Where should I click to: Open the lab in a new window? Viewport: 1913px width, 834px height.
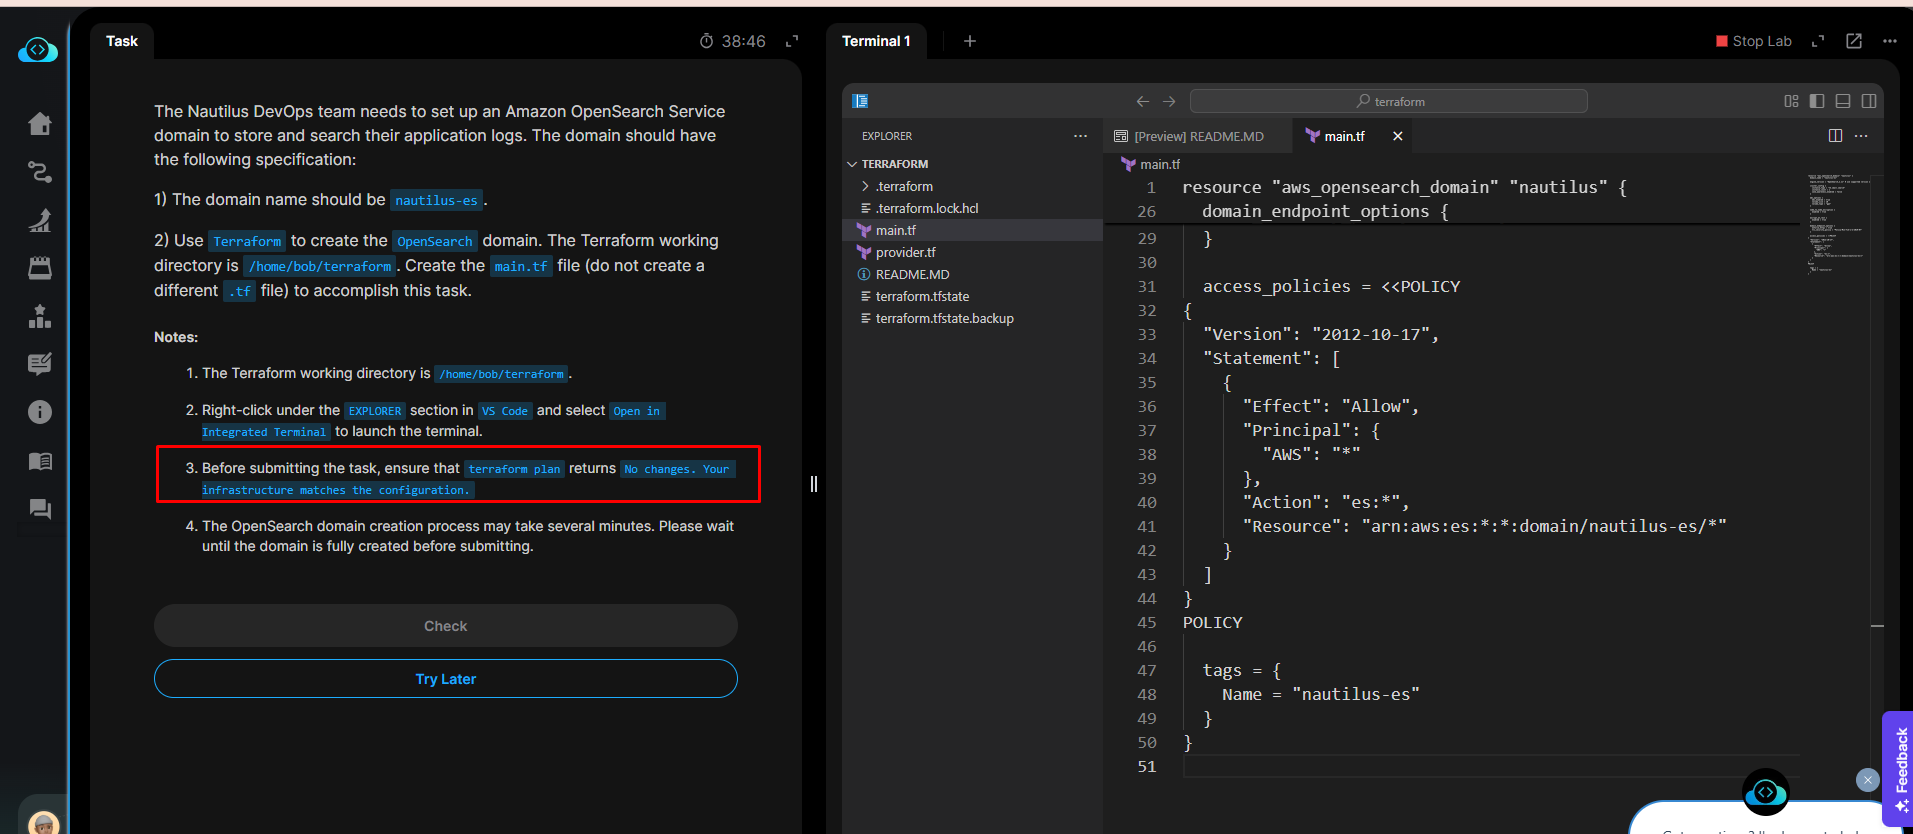pos(1854,41)
